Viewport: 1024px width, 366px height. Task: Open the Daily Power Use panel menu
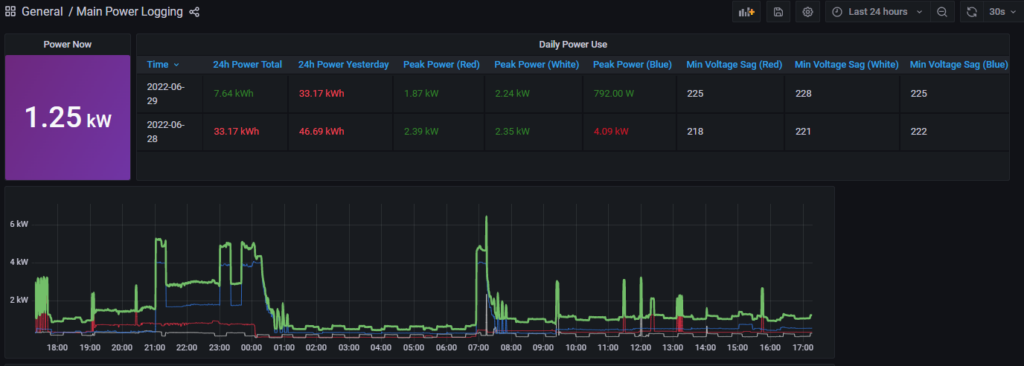[573, 44]
